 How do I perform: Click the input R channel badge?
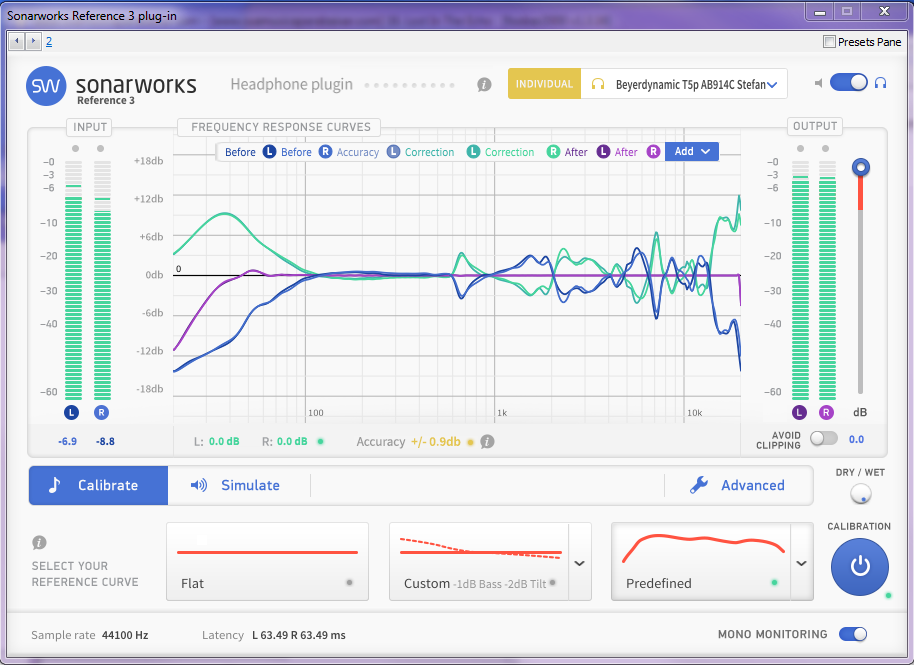coord(101,413)
